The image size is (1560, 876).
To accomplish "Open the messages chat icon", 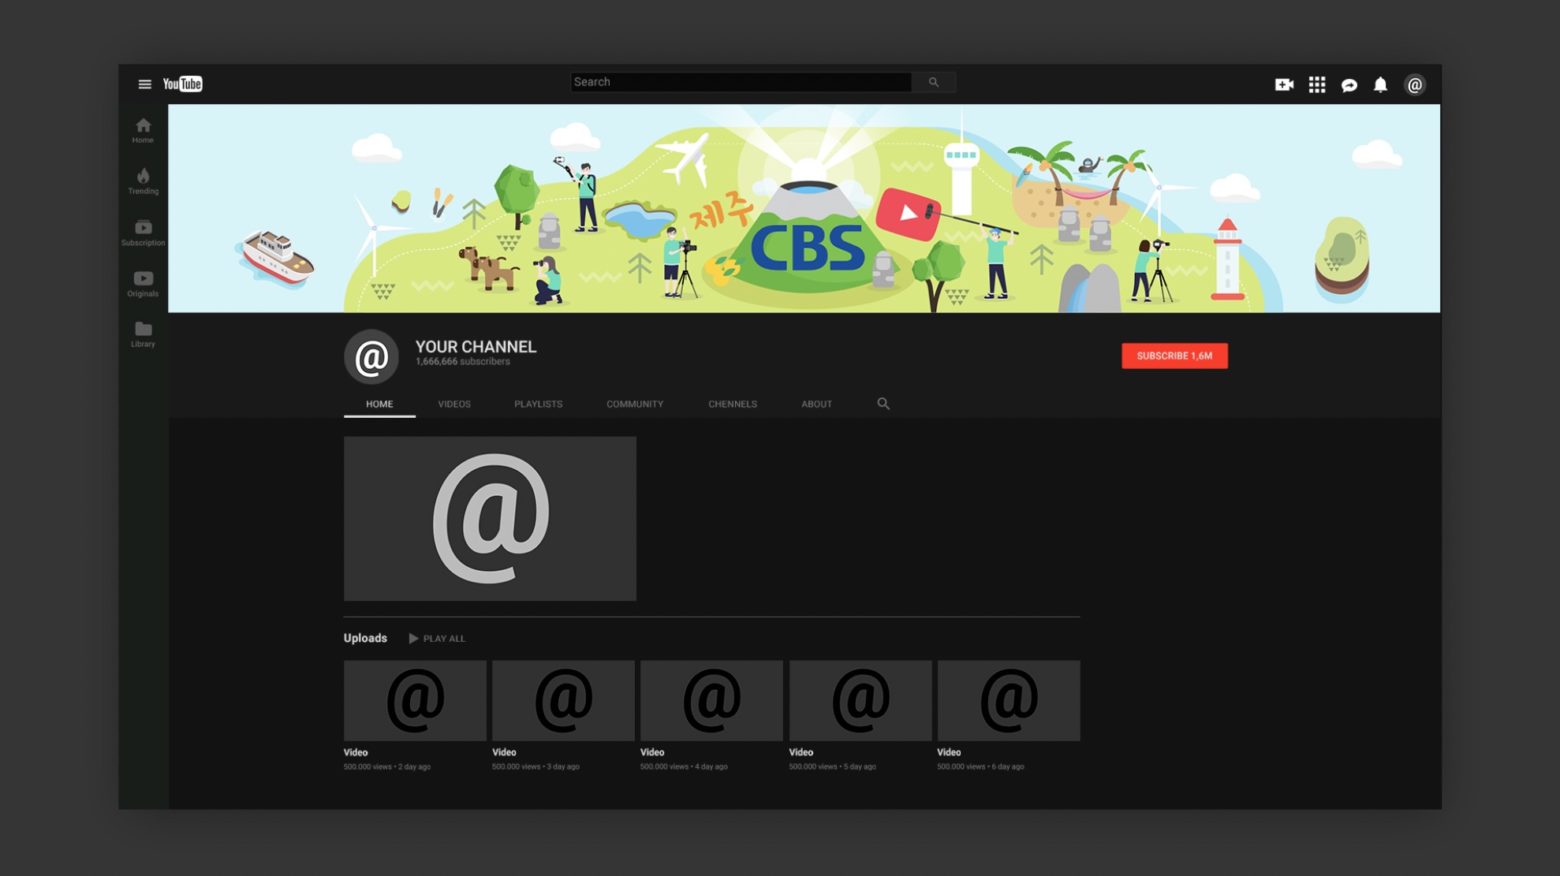I will (1349, 85).
